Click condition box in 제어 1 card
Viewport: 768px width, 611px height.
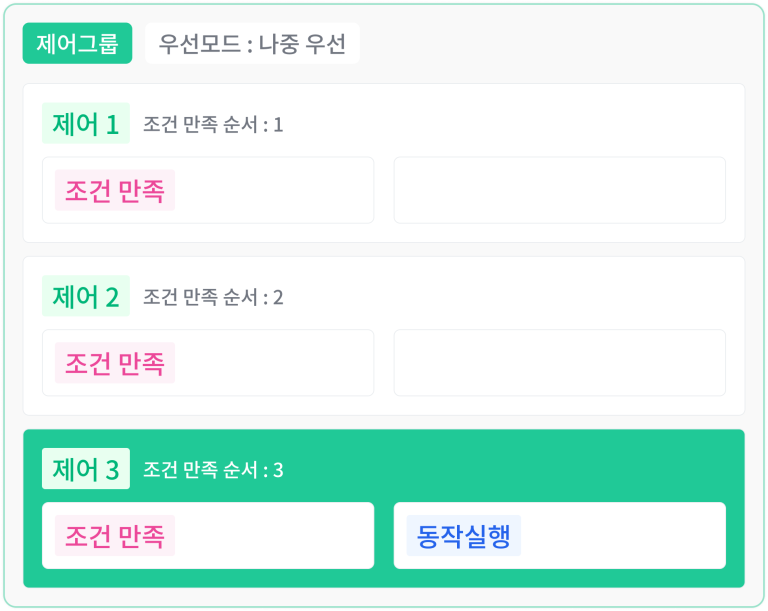click(x=208, y=190)
